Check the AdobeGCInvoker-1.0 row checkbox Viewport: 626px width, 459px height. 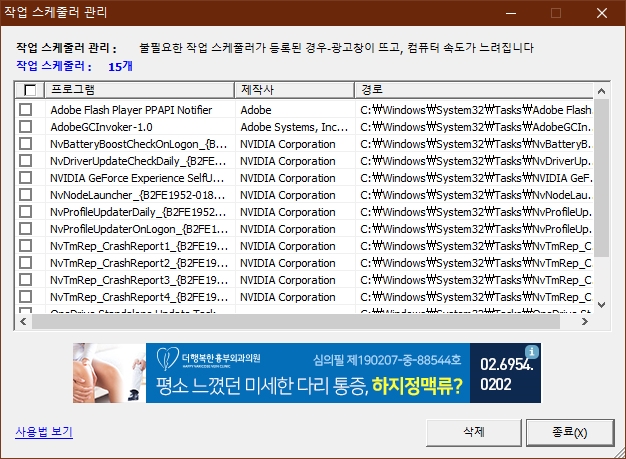[x=26, y=127]
